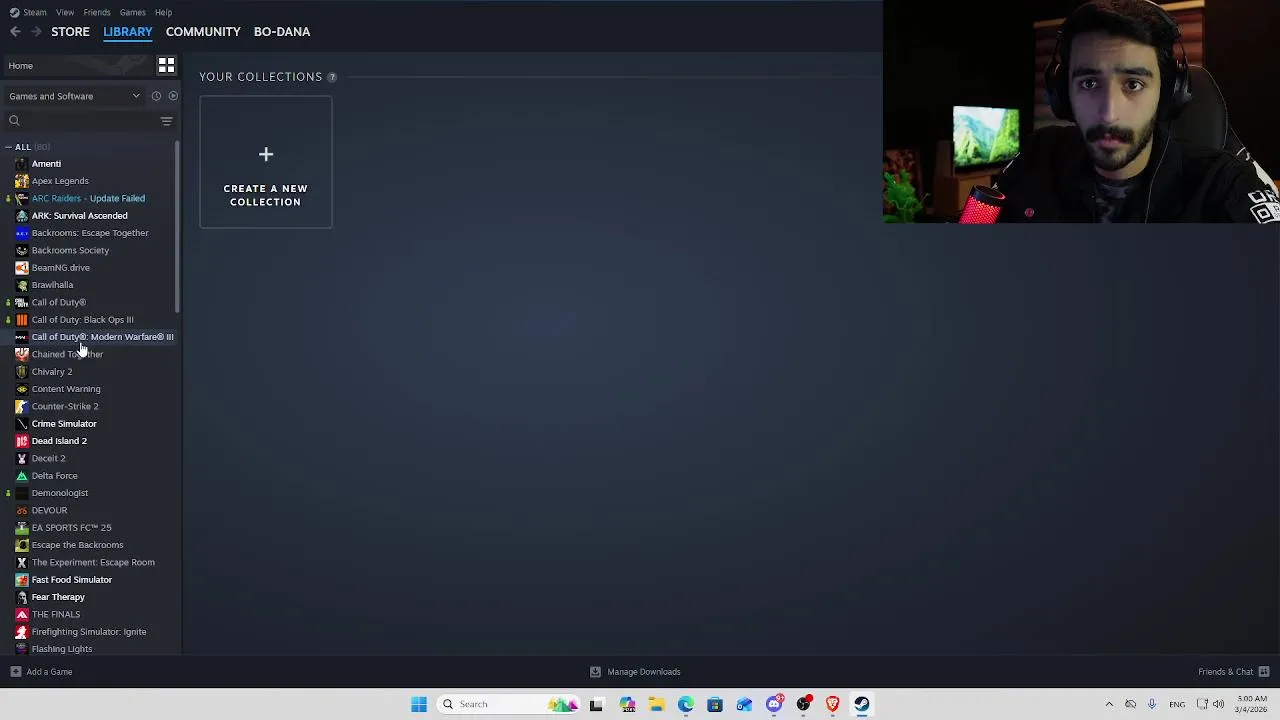The height and width of the screenshot is (720, 1280).
Task: Click the taskbar microphone tray icon
Action: tap(1152, 704)
